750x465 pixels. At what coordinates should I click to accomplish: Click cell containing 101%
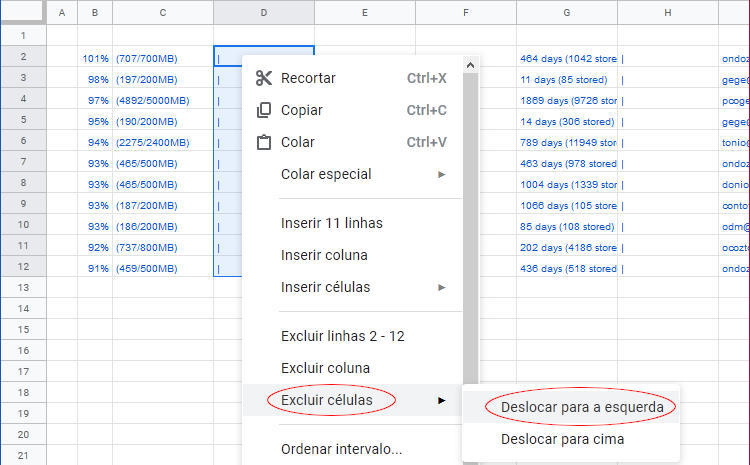pos(95,58)
